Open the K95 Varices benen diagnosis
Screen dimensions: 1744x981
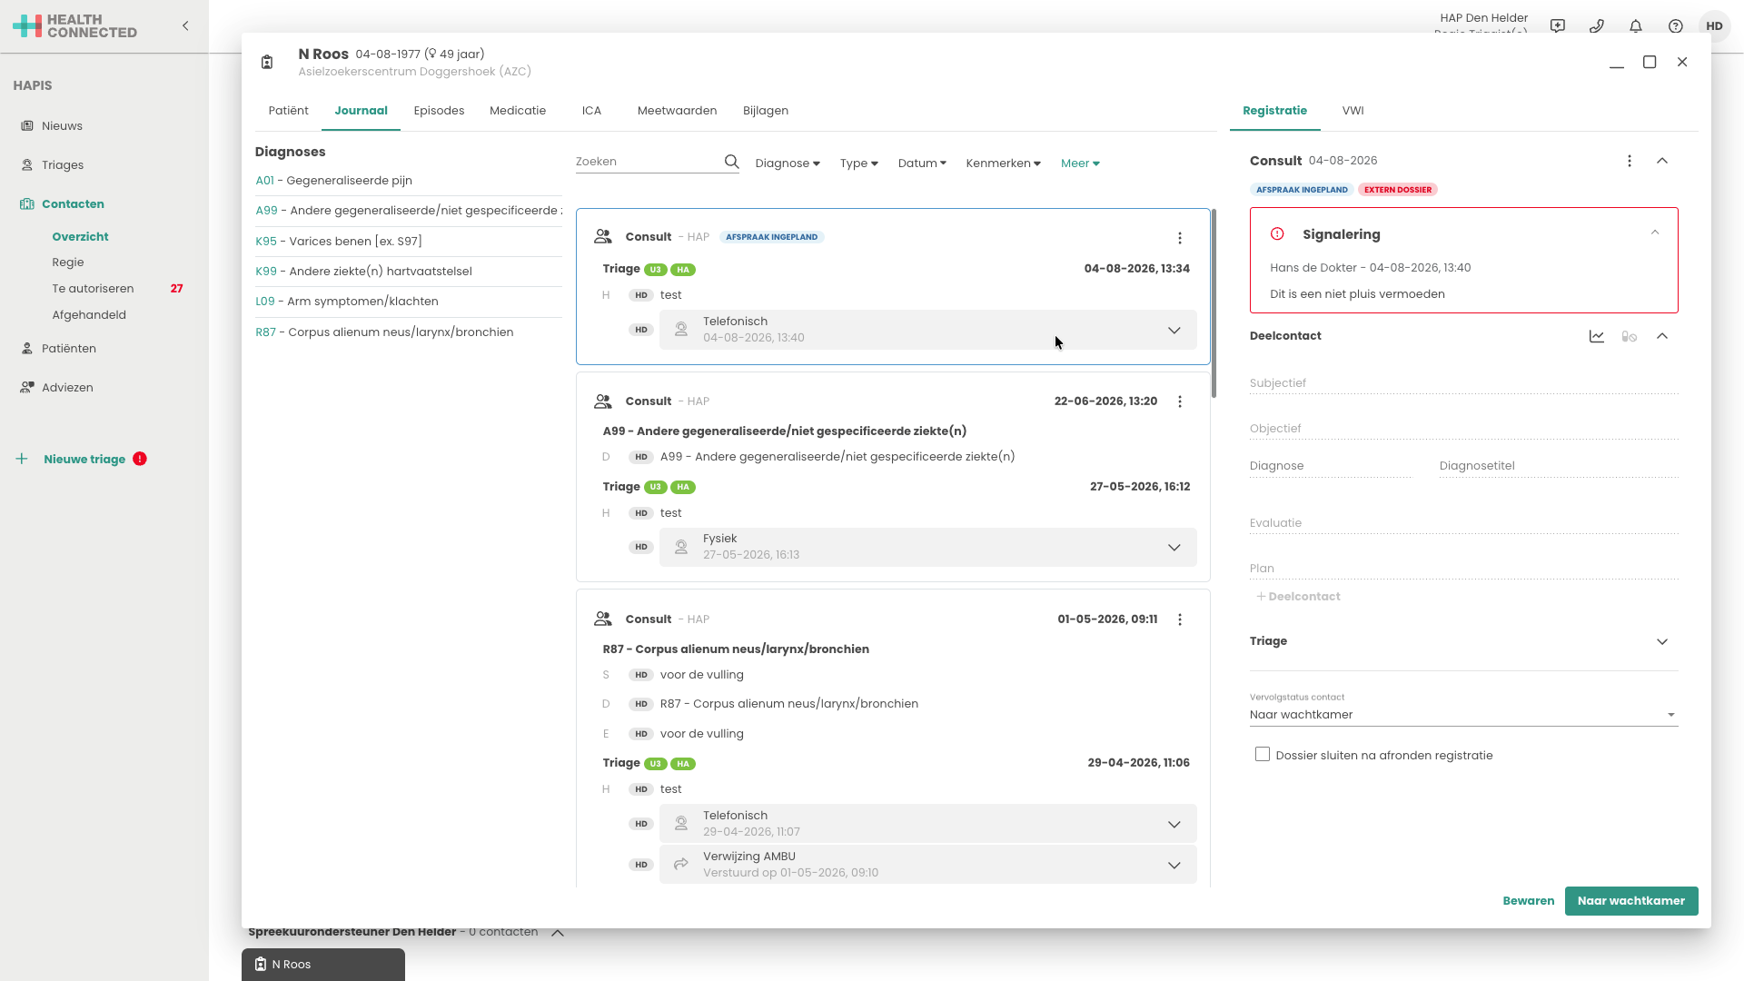tap(339, 242)
